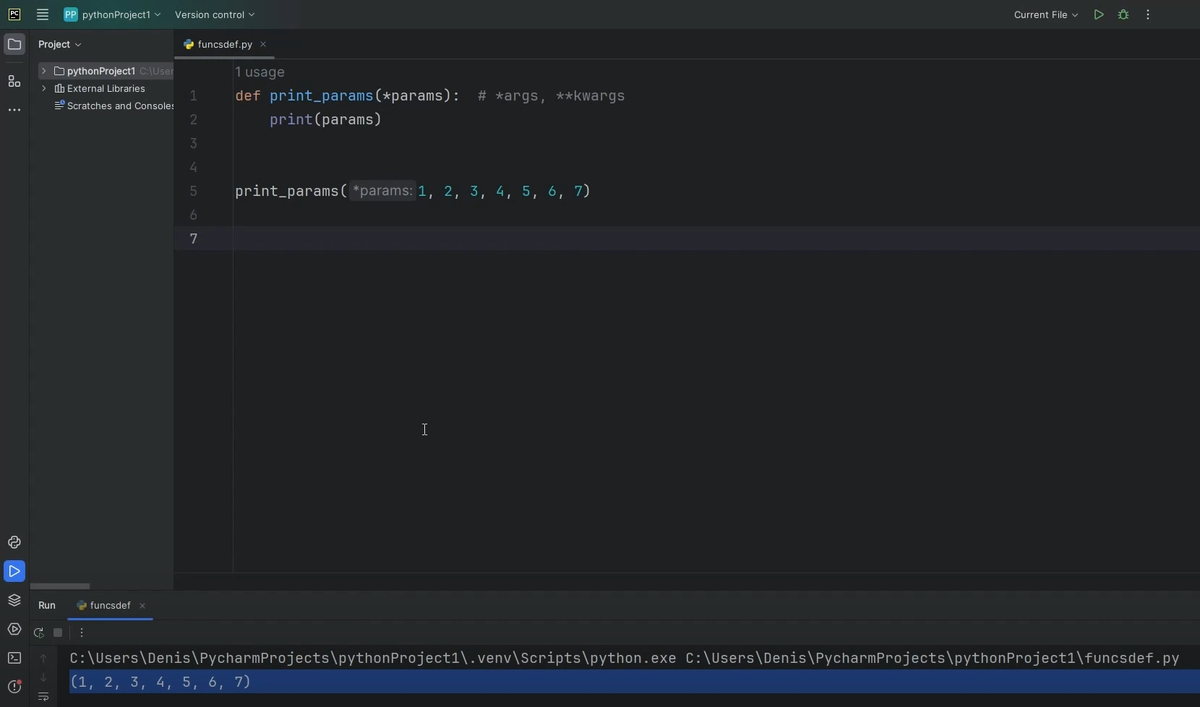Select the funcsdef tab in Run panel
Screen dimensions: 1200x707
pos(110,605)
